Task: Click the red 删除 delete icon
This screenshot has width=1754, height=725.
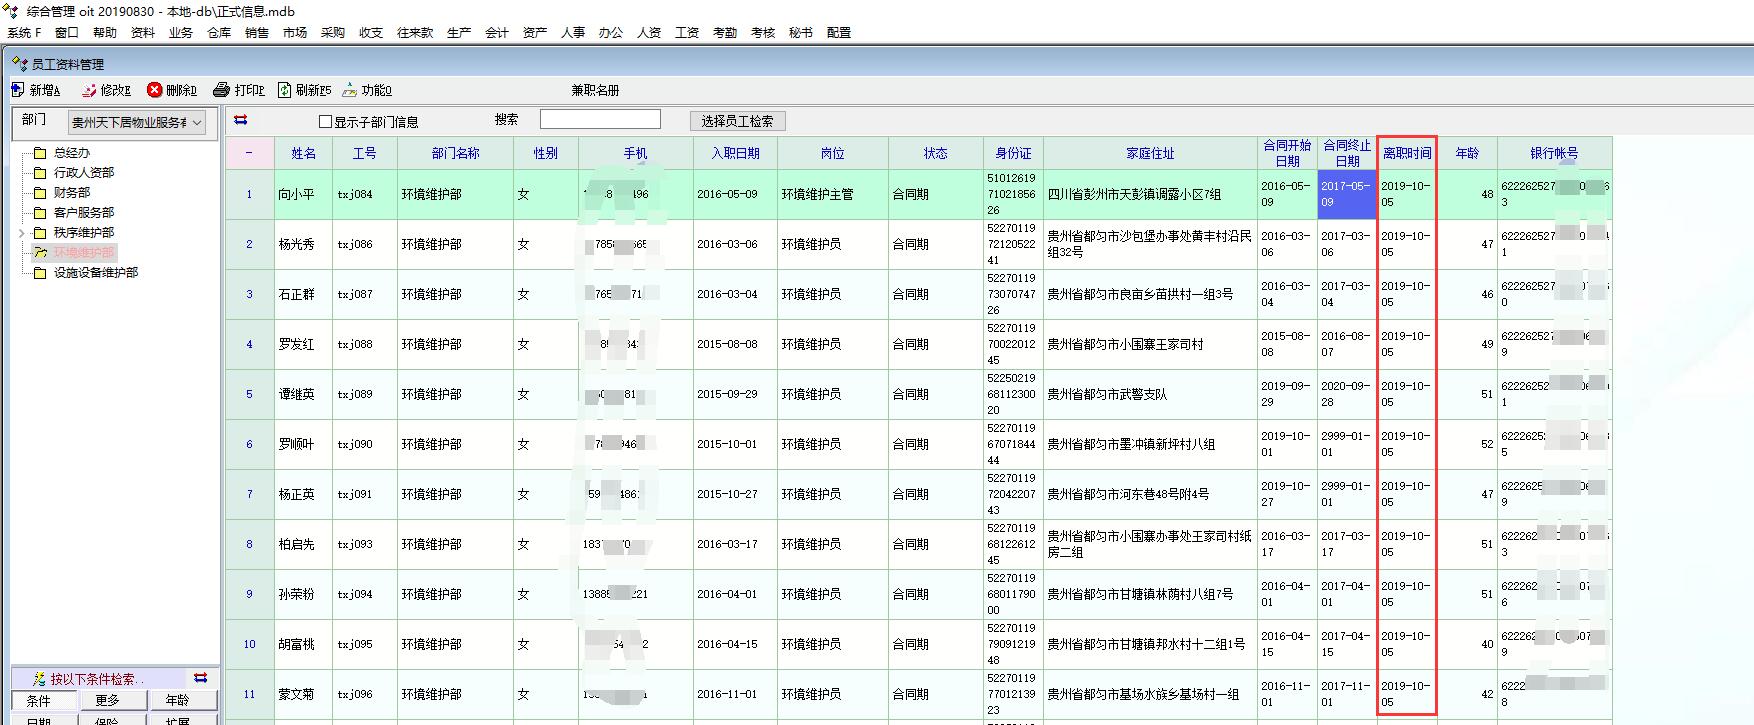Action: pos(155,90)
